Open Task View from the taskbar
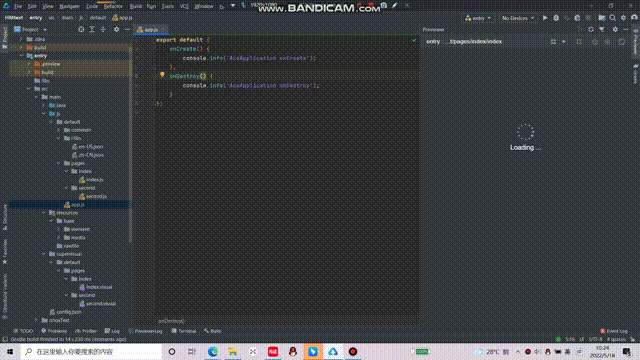The height and width of the screenshot is (360, 640). [x=191, y=351]
